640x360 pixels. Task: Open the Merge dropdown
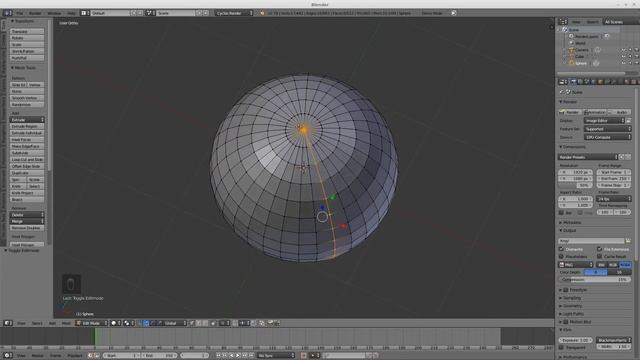pyautogui.click(x=27, y=221)
